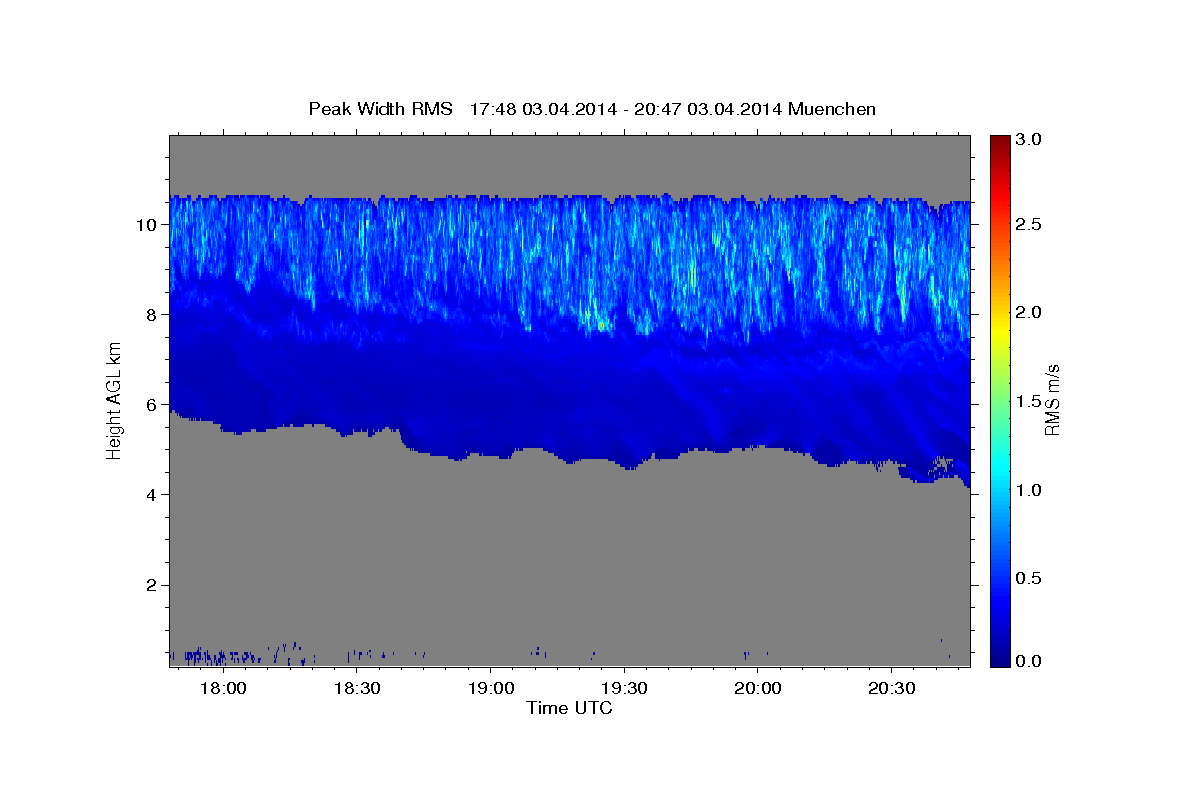Click the 'RMS m/s' colorbar title

[x=1052, y=400]
